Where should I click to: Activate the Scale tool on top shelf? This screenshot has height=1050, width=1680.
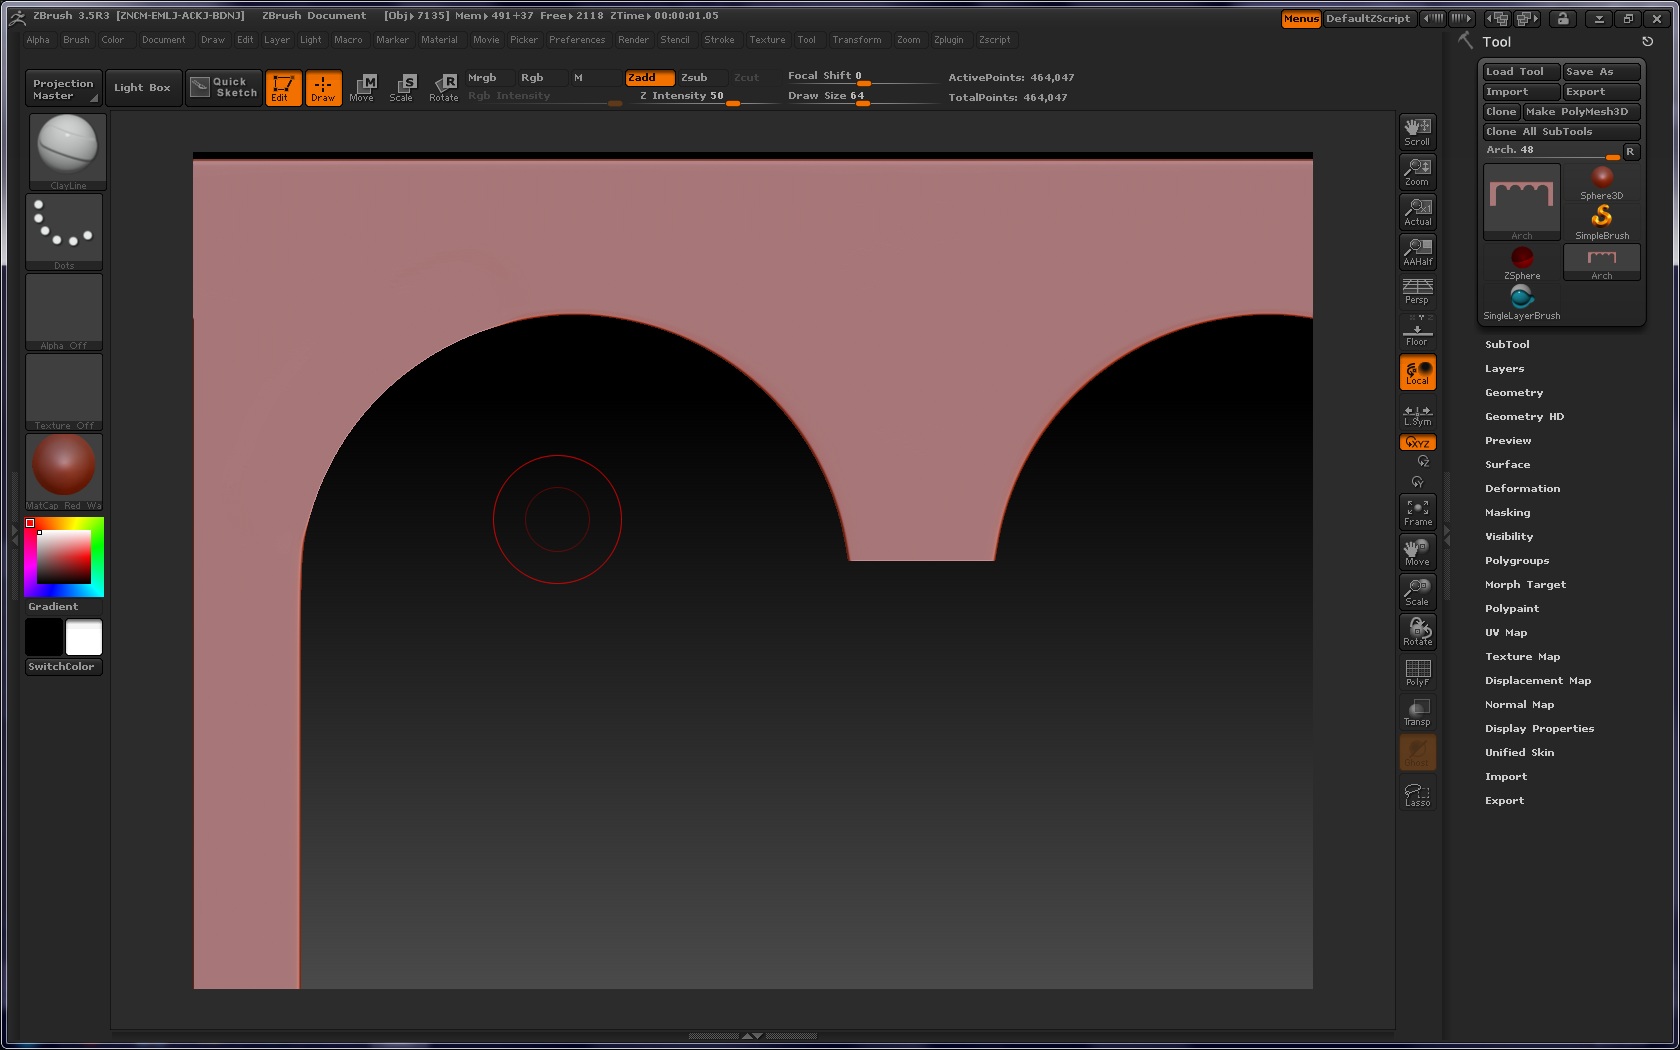click(403, 88)
